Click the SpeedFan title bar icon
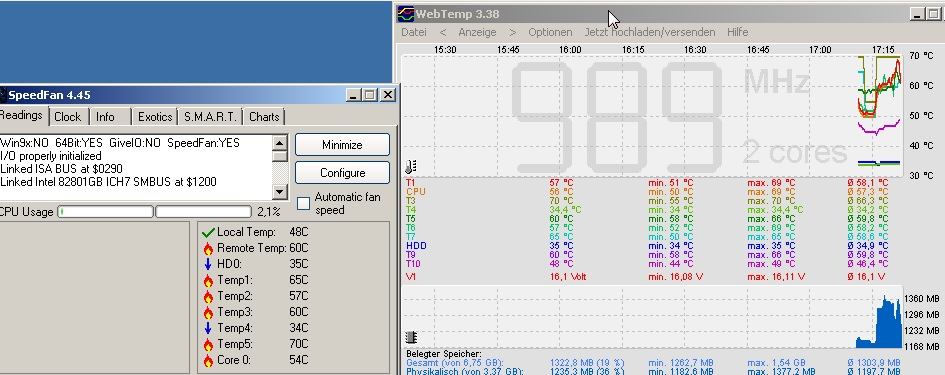The width and height of the screenshot is (945, 375). pyautogui.click(x=2, y=95)
